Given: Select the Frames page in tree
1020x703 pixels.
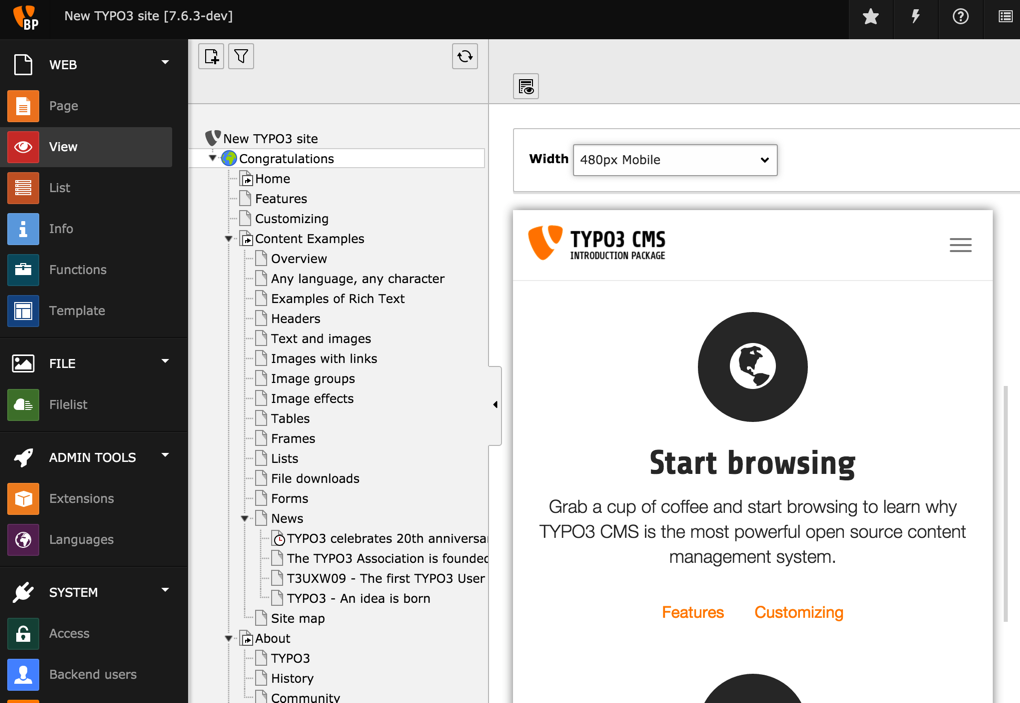Looking at the screenshot, I should (293, 439).
